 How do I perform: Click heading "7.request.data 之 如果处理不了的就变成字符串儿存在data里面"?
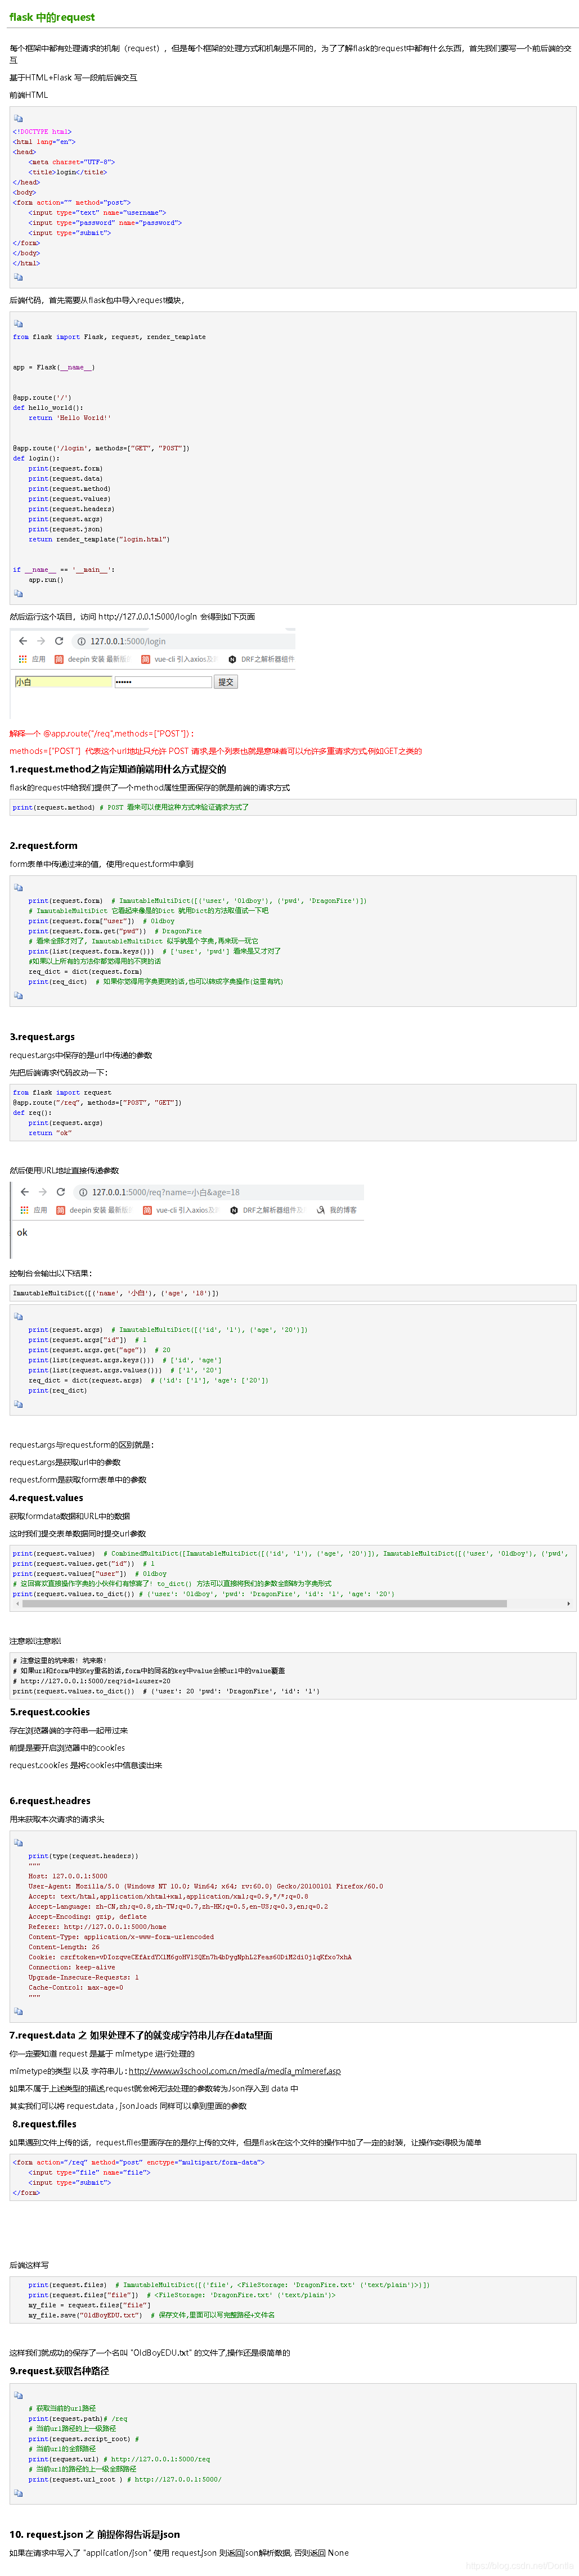pyautogui.click(x=141, y=2035)
